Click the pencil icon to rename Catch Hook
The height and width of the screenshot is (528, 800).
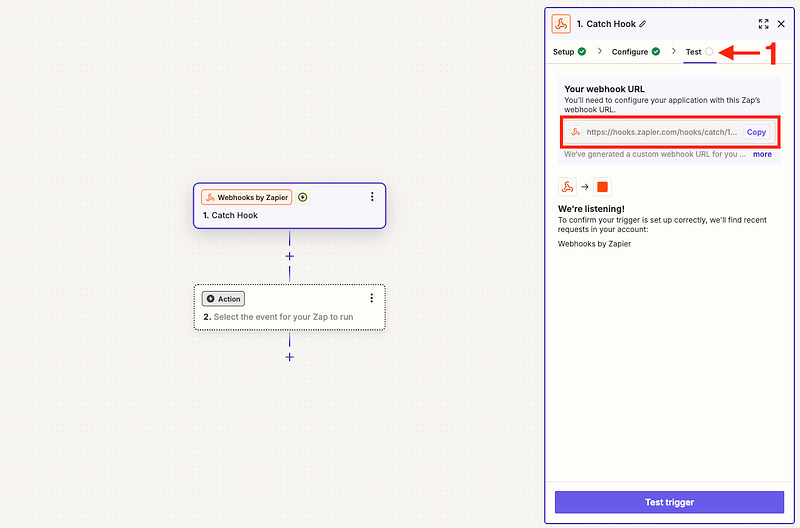643,24
